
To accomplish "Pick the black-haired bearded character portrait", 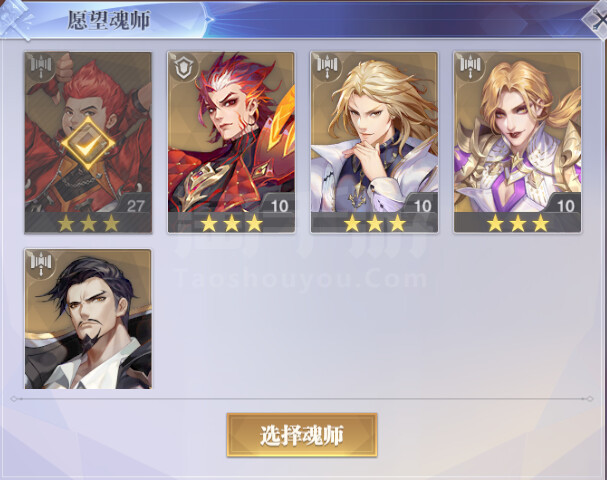I will [88, 319].
